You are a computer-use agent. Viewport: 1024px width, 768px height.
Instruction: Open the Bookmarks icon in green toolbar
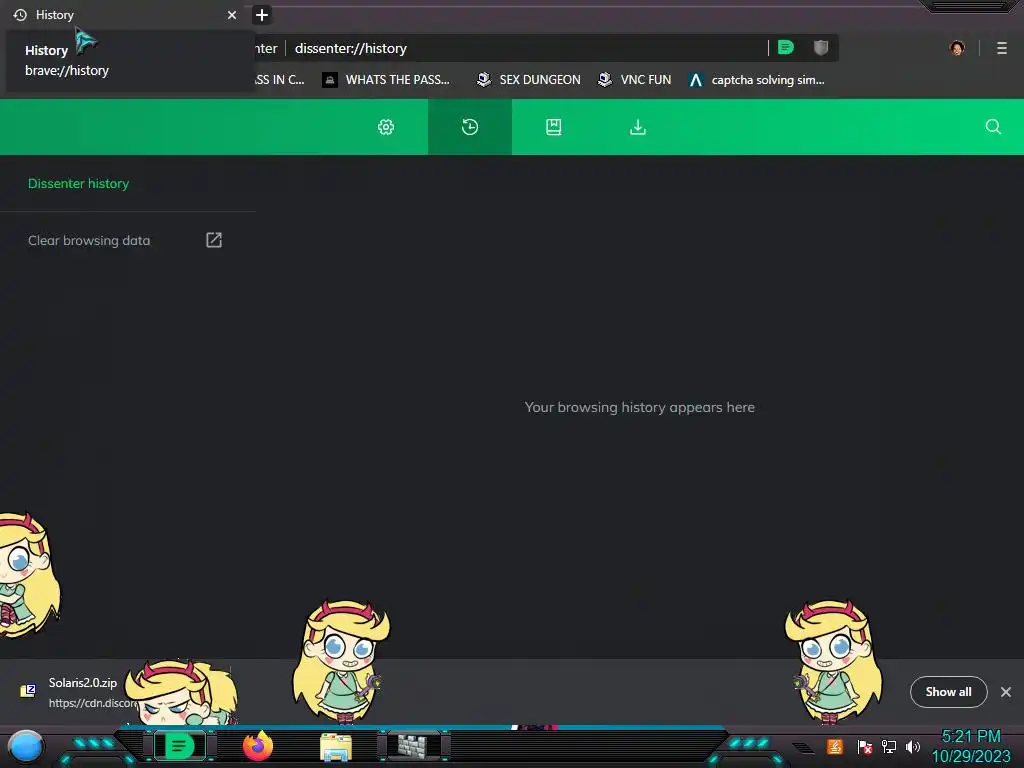coord(554,127)
